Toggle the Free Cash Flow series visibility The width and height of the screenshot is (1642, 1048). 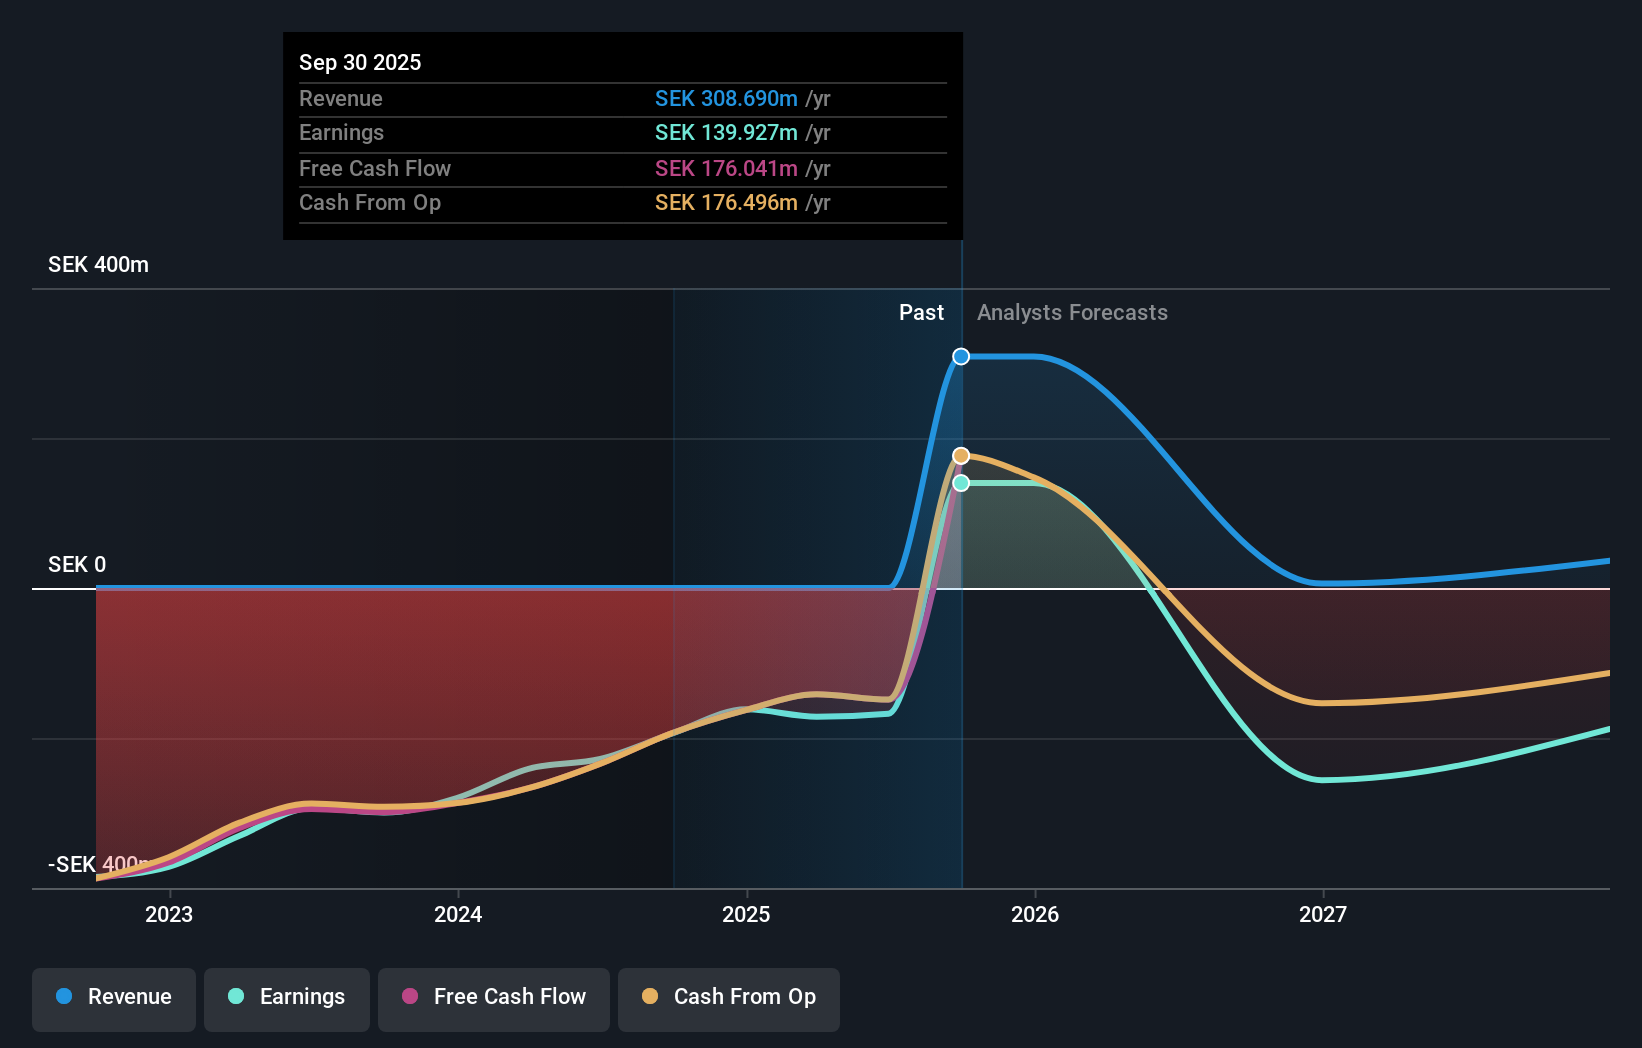tap(493, 997)
